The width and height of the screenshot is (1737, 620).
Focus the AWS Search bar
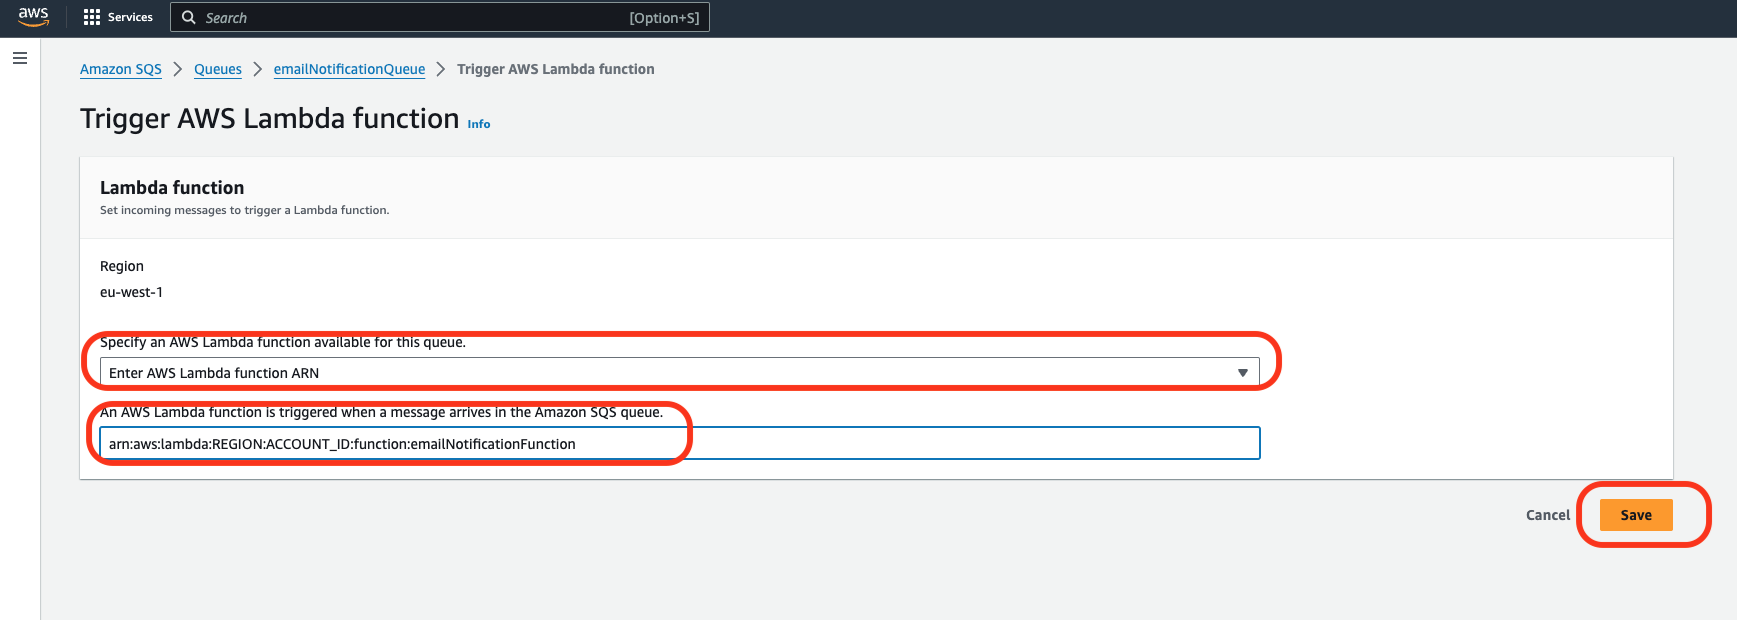440,17
